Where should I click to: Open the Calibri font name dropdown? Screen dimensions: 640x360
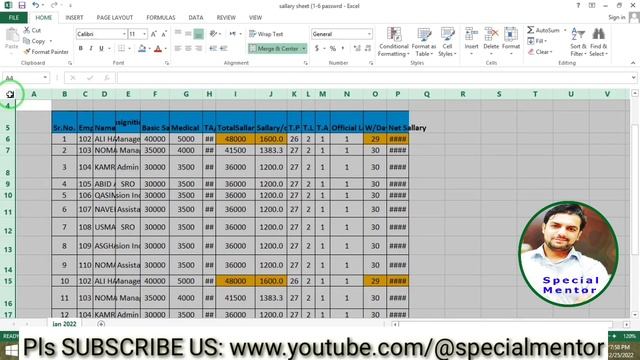coord(124,34)
